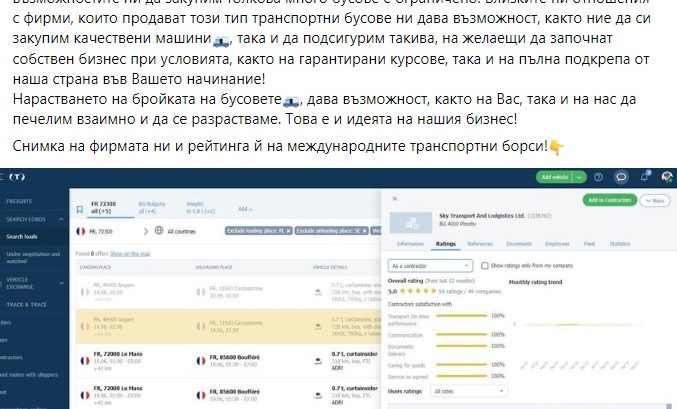Open the messages chat bubble icon

pyautogui.click(x=621, y=177)
